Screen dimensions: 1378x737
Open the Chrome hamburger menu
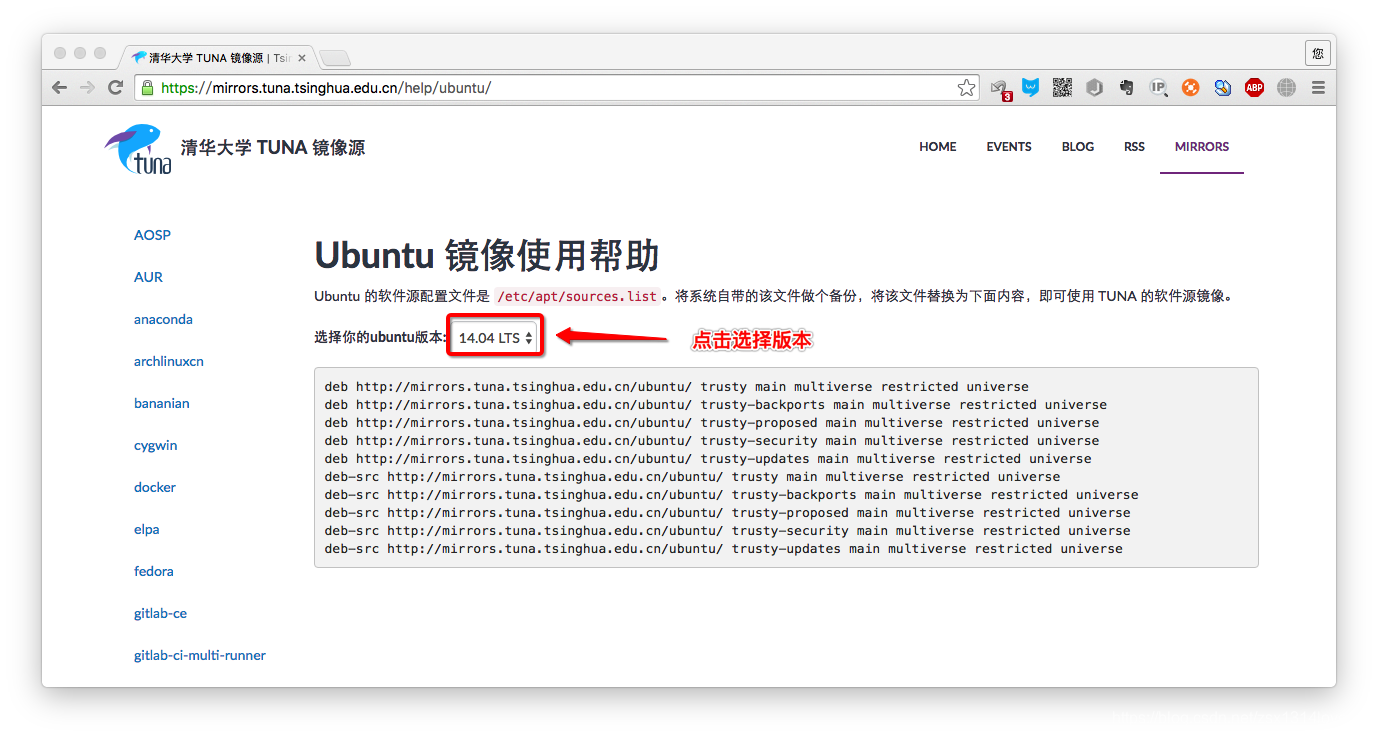pos(1318,88)
